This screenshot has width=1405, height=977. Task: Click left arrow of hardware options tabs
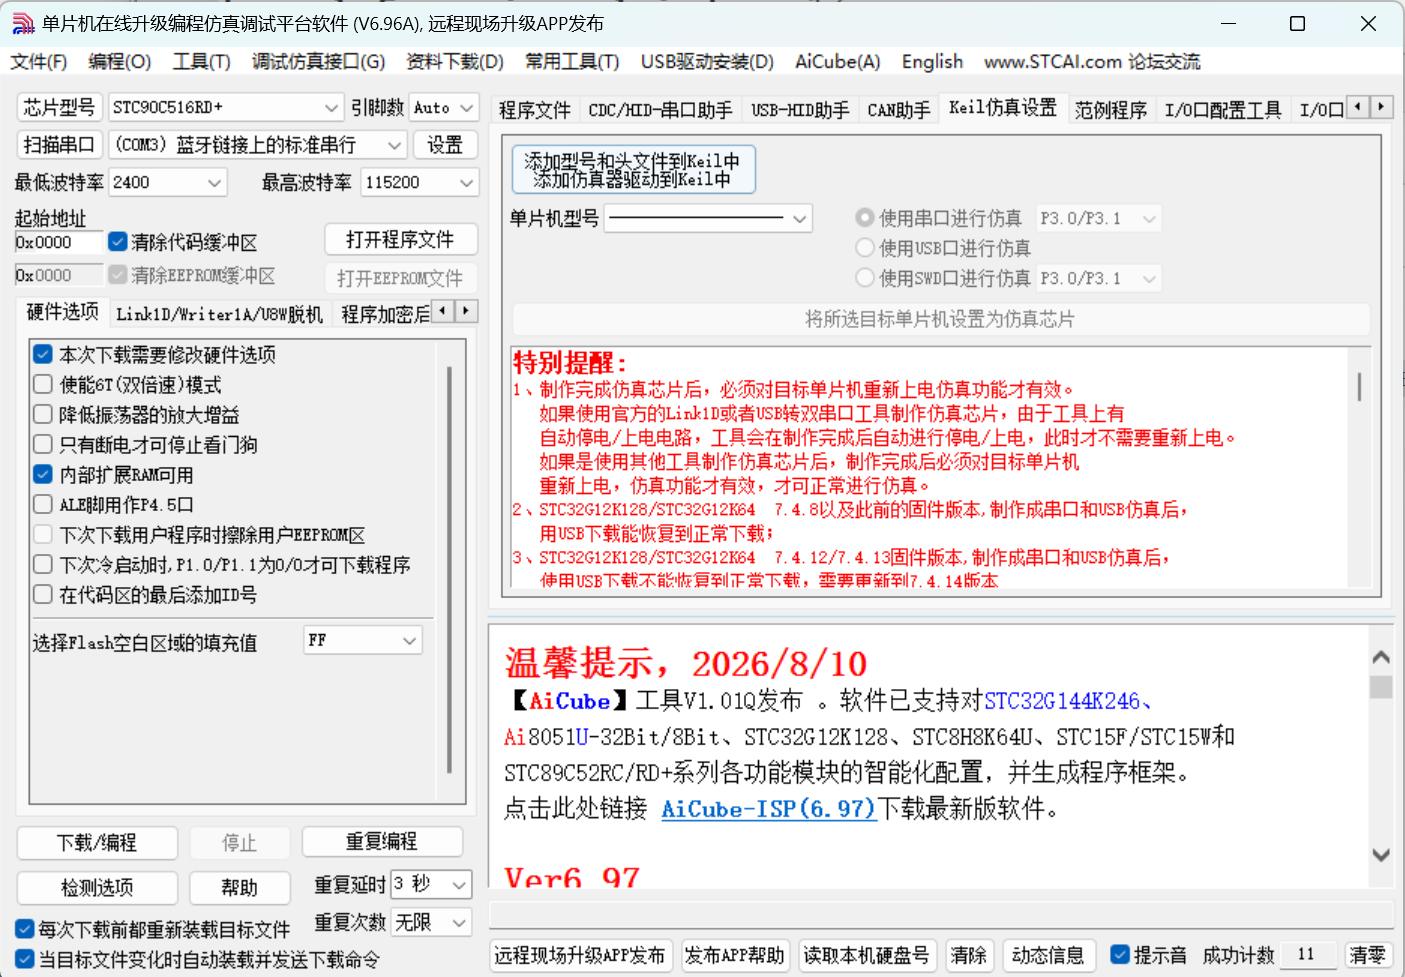[442, 311]
